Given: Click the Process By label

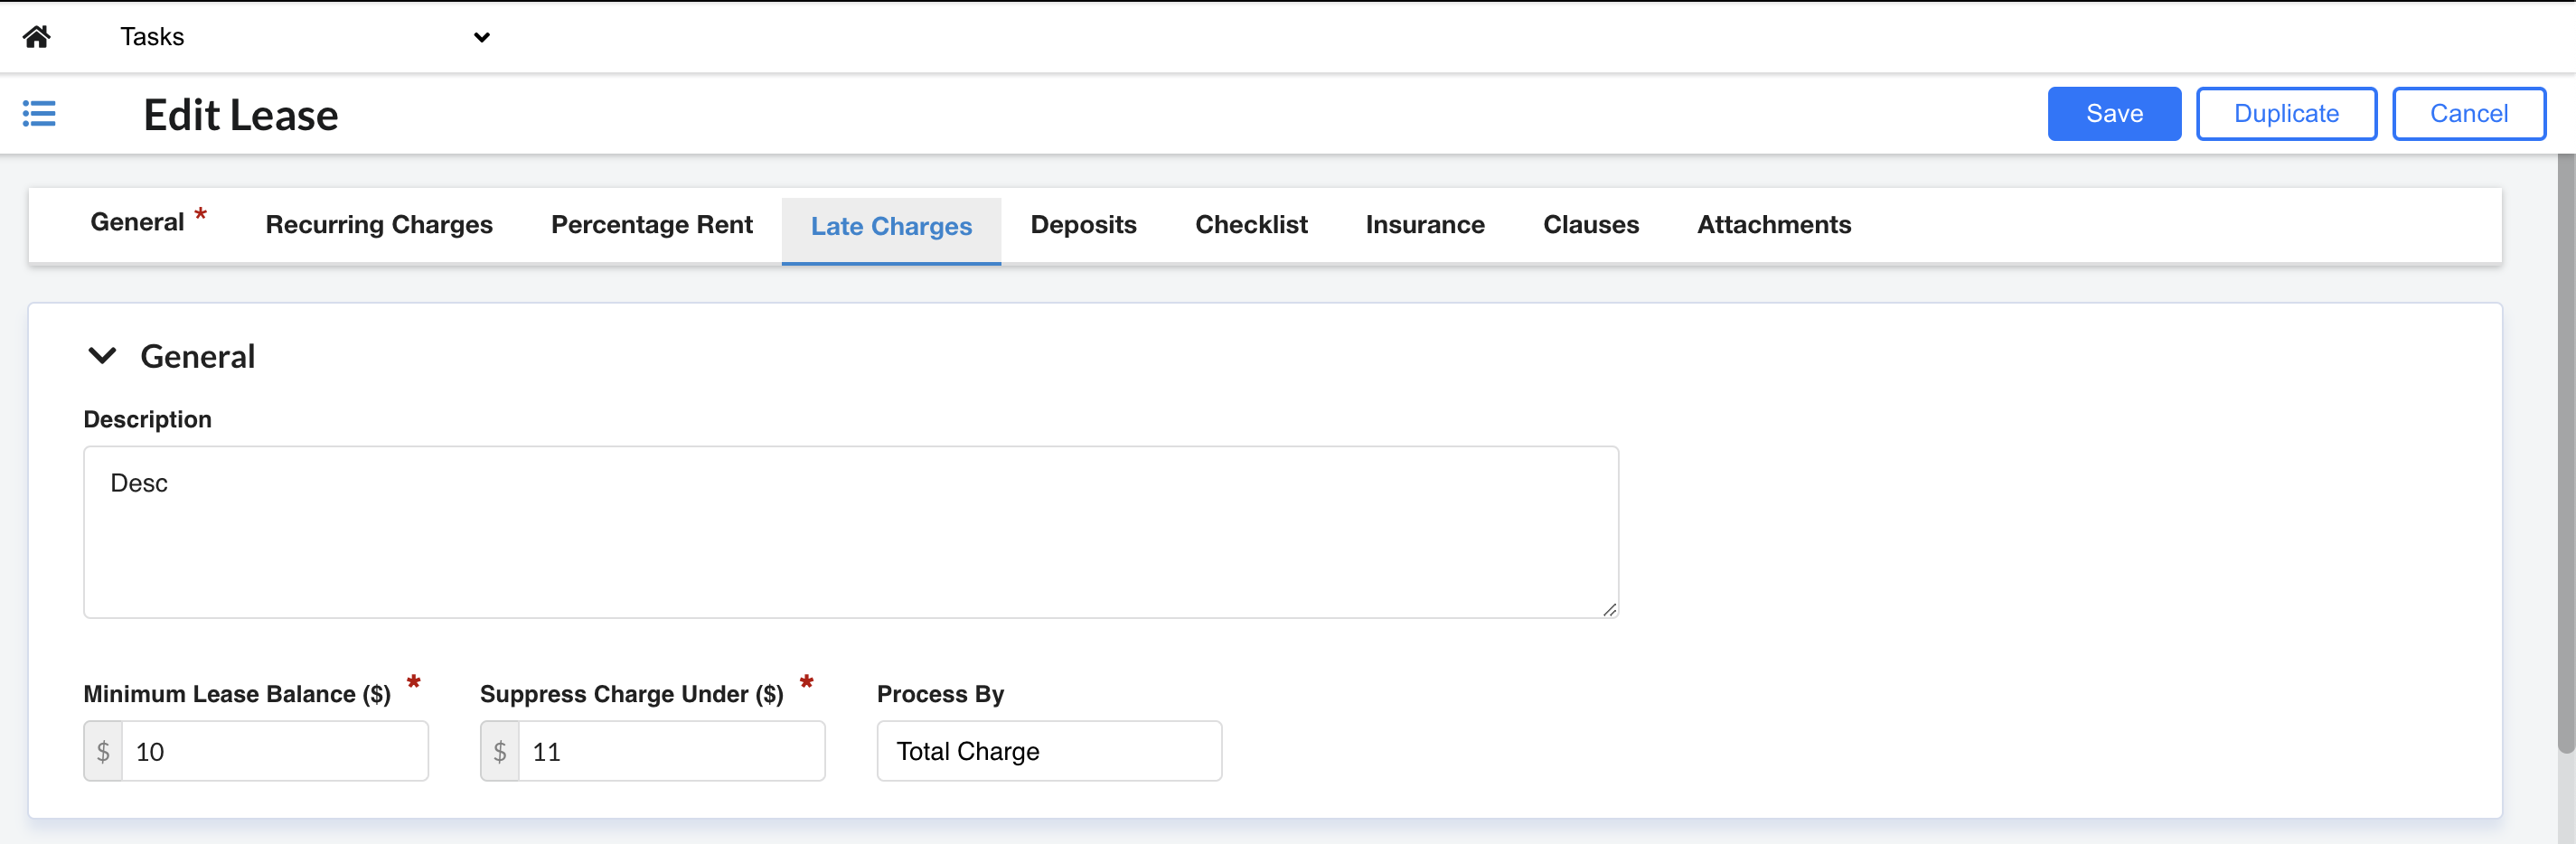Looking at the screenshot, I should coord(940,694).
